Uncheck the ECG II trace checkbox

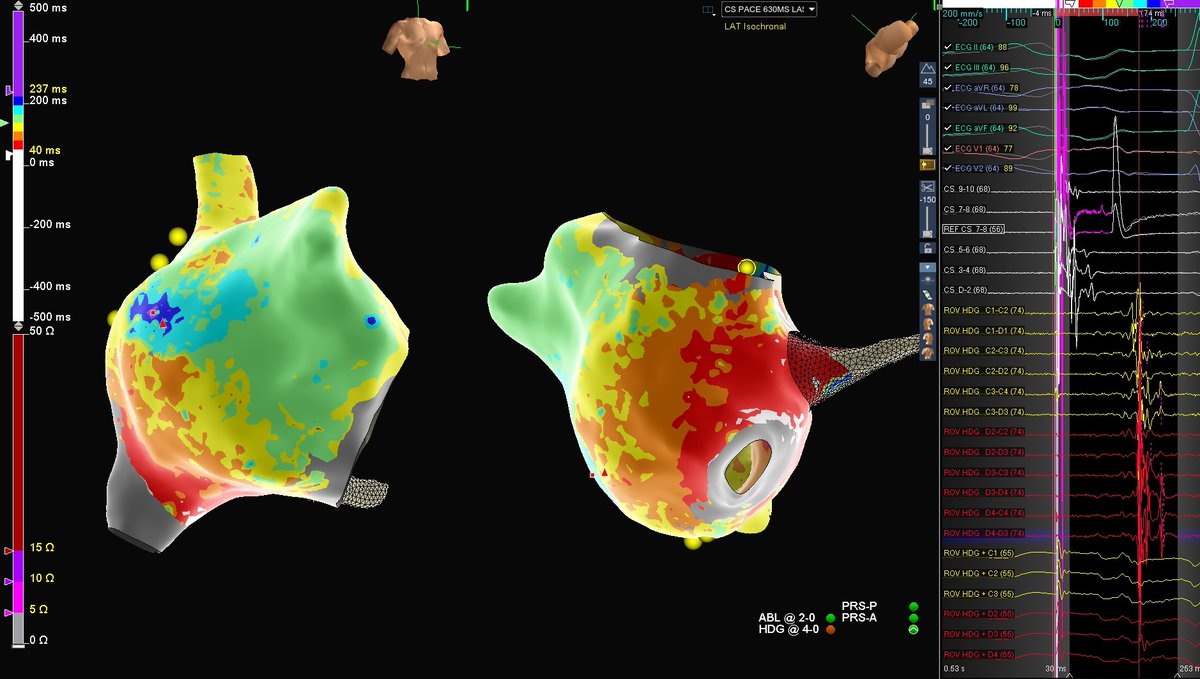pos(947,47)
